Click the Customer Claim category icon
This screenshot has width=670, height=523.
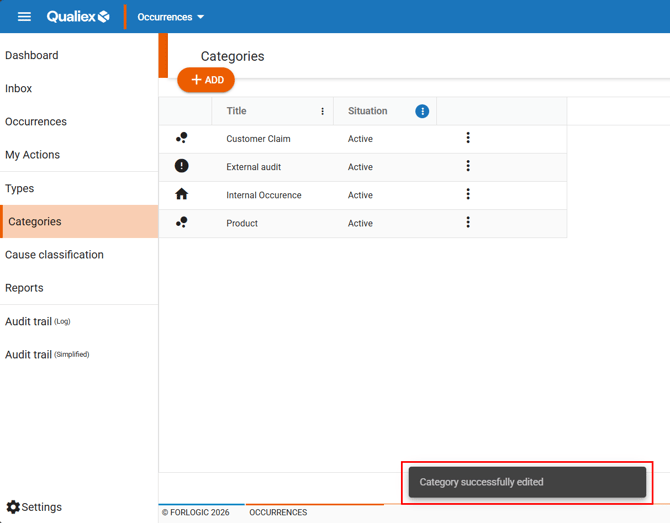tap(181, 138)
